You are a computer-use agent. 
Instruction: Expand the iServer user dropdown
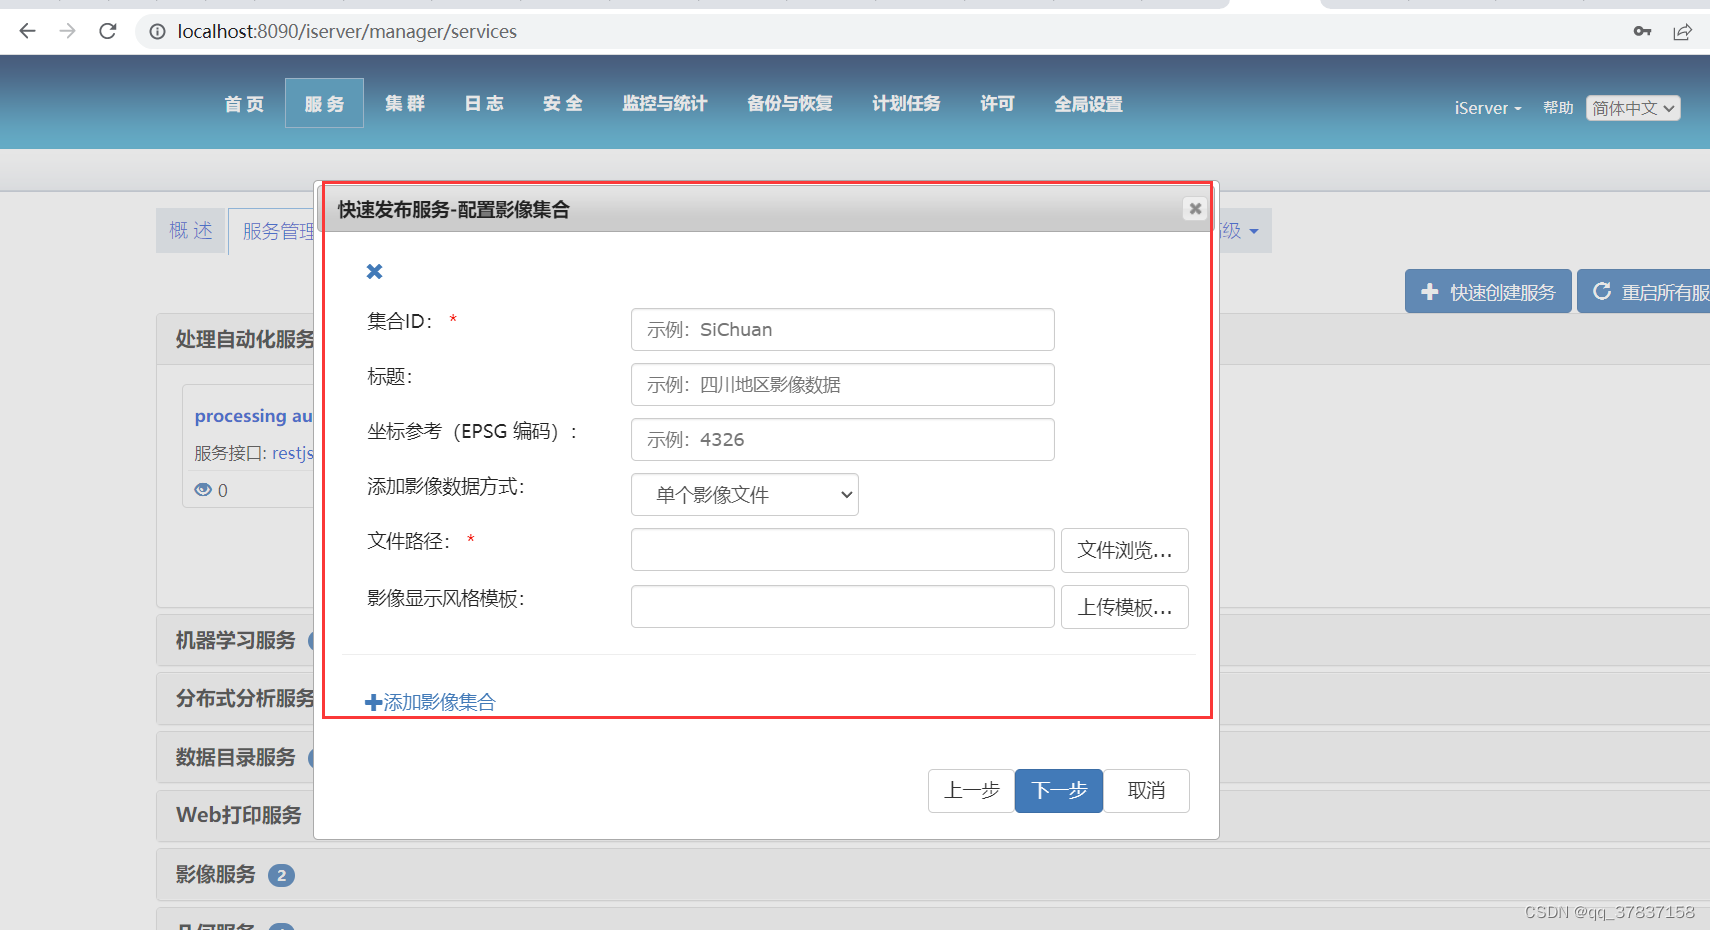pyautogui.click(x=1488, y=108)
